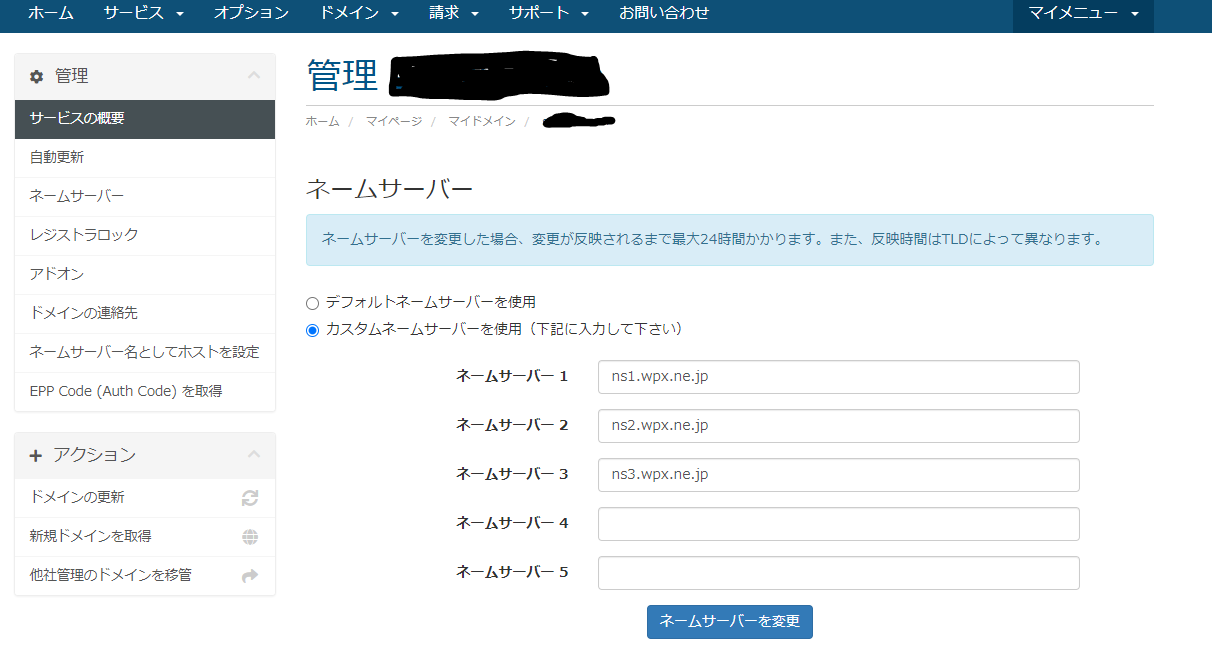Viewport: 1212px width, 668px height.
Task: Open the サービス dropdown menu
Action: pyautogui.click(x=143, y=13)
